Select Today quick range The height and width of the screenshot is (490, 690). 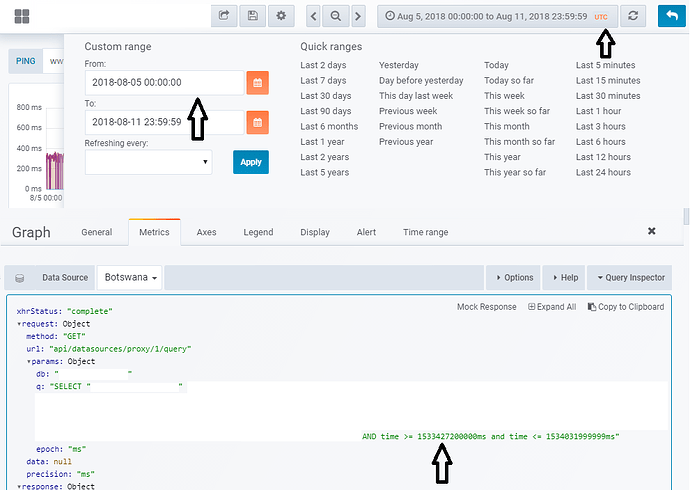click(x=496, y=65)
